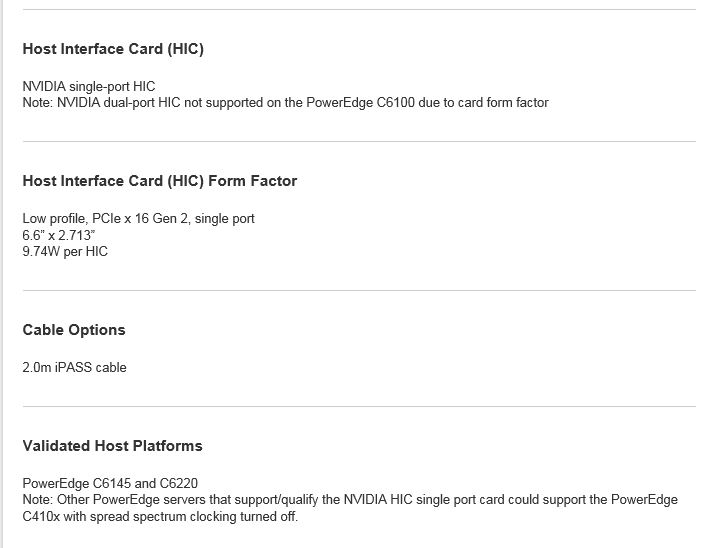The width and height of the screenshot is (708, 548).
Task: Click the Low profile, PCIe x 16 Gen 2 line
Action: pos(139,218)
